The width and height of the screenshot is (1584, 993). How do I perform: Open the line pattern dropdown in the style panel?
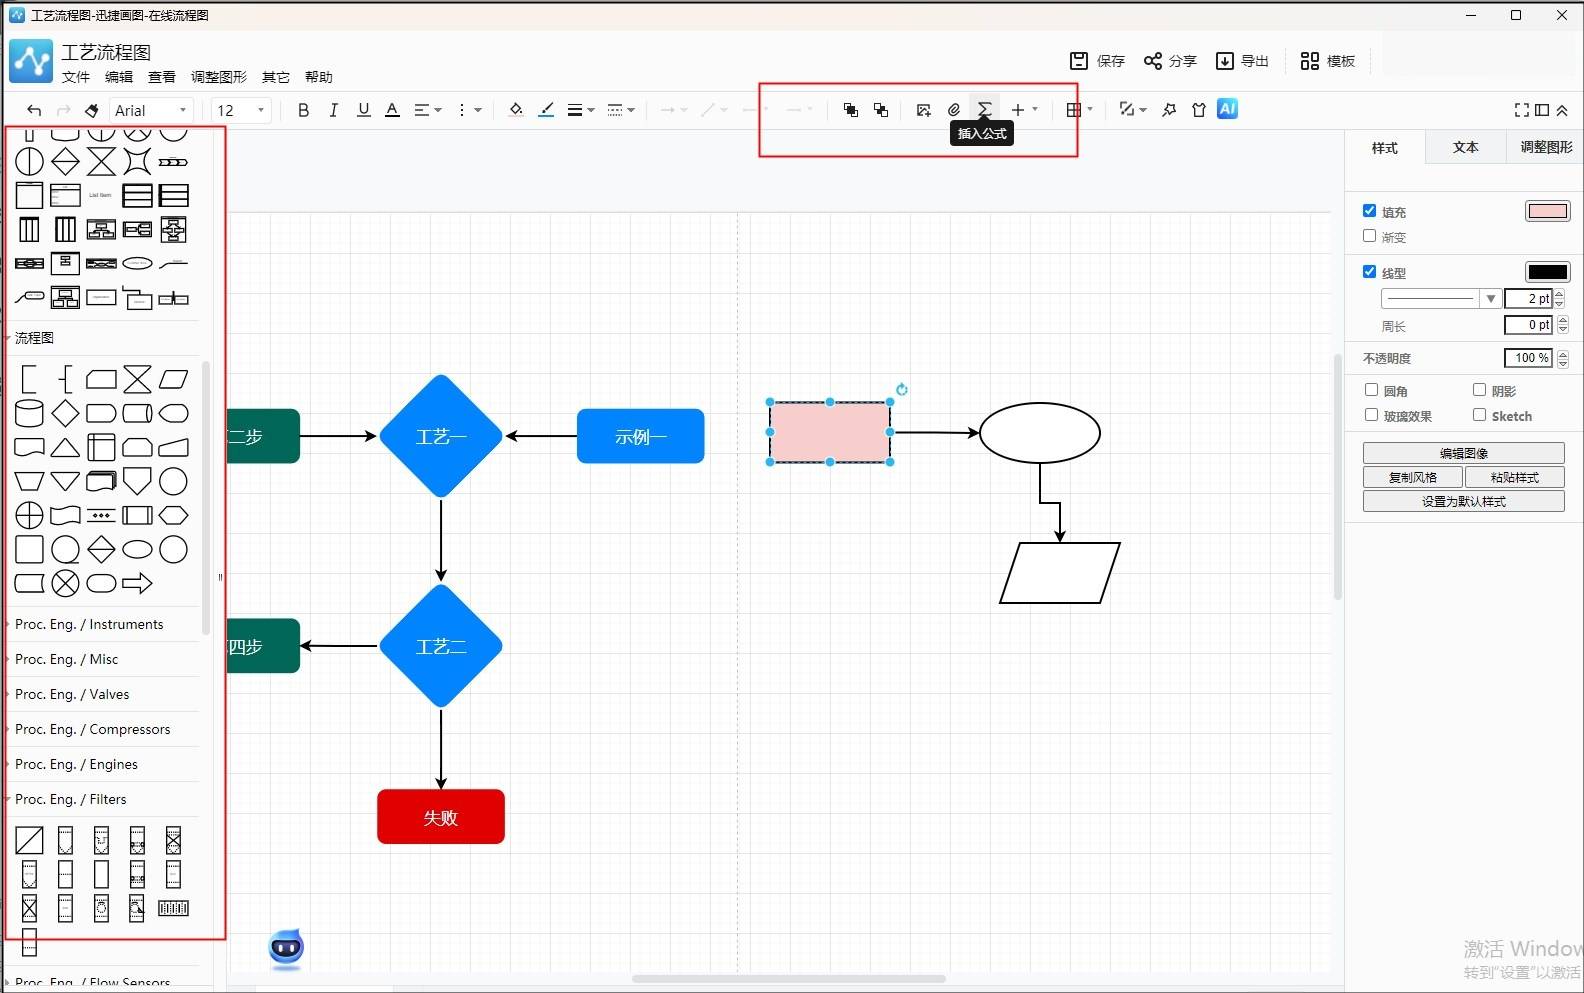[1440, 298]
